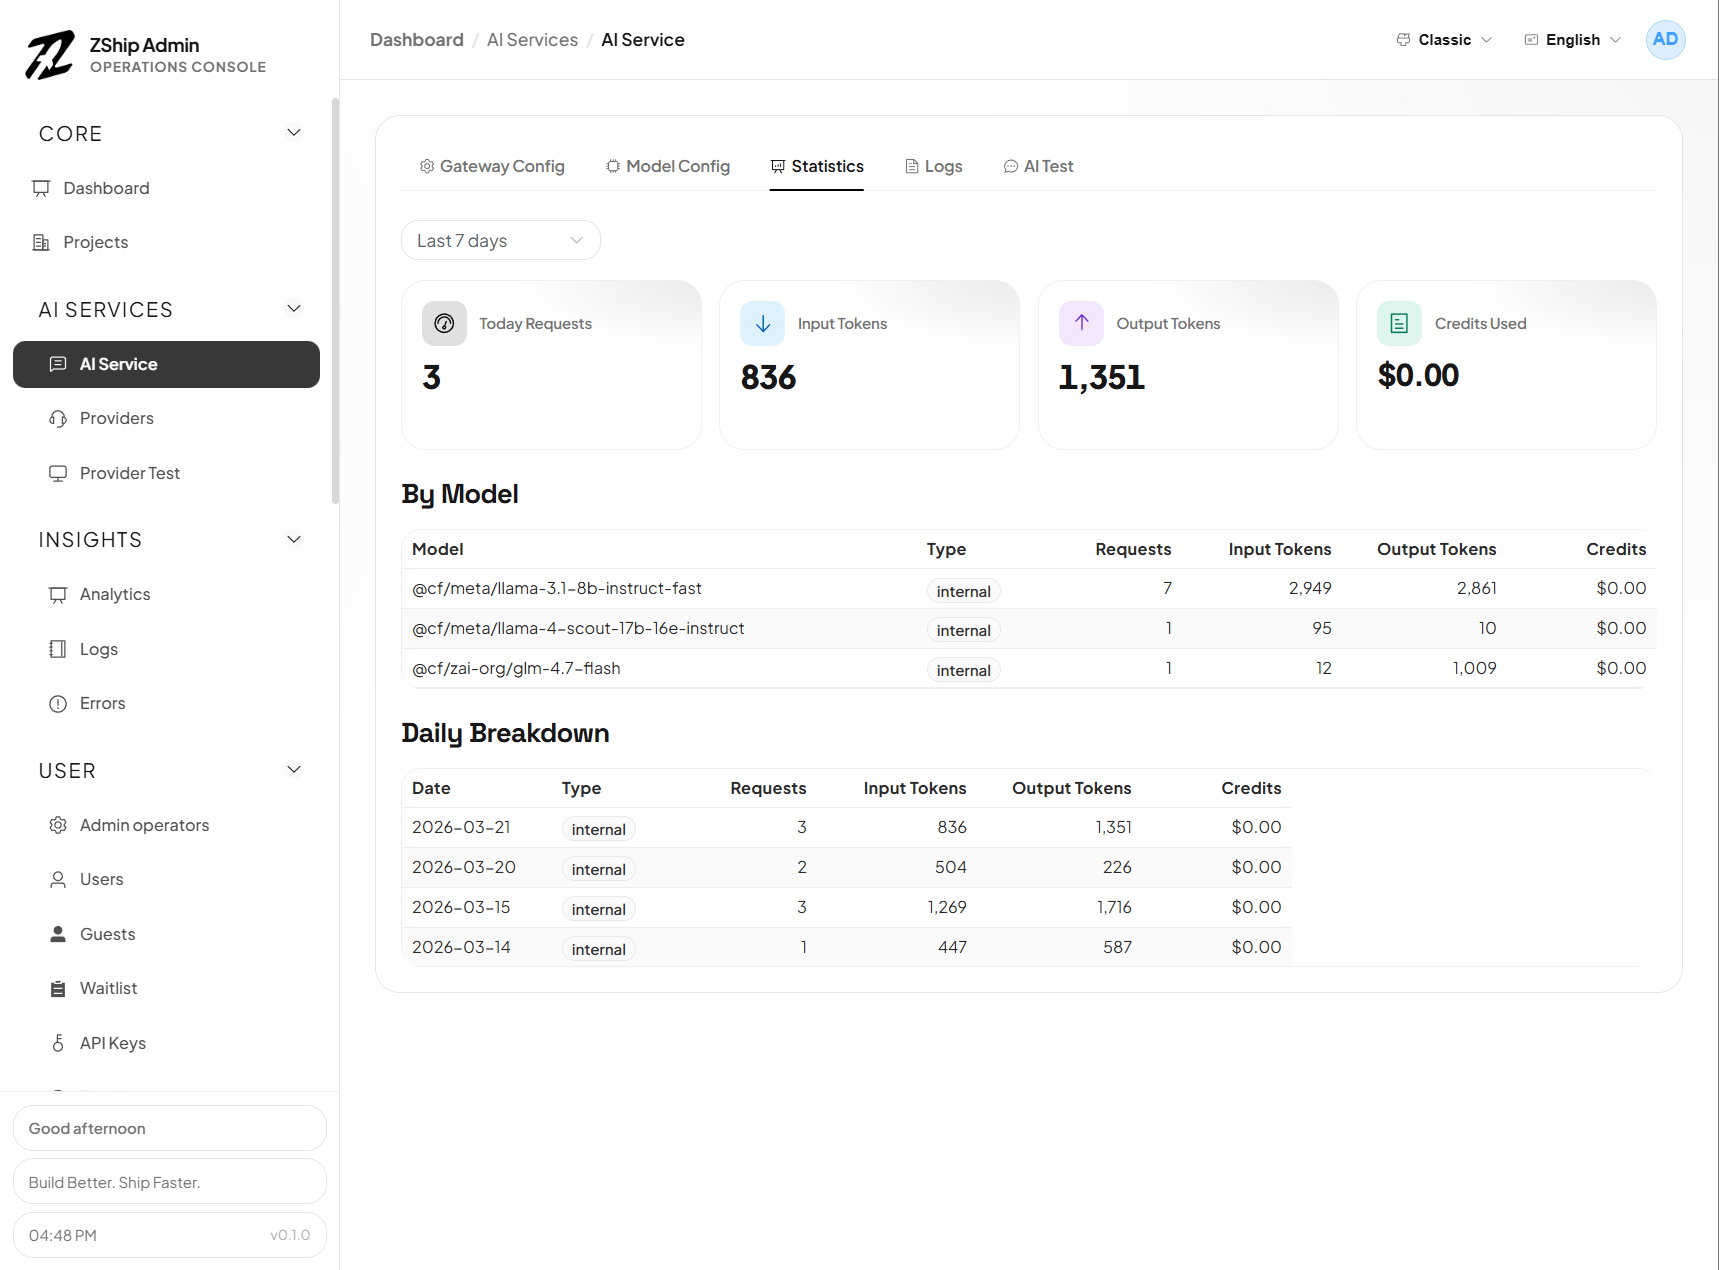Viewport: 1719px width, 1270px height.
Task: View Analytics under Insights
Action: click(114, 594)
